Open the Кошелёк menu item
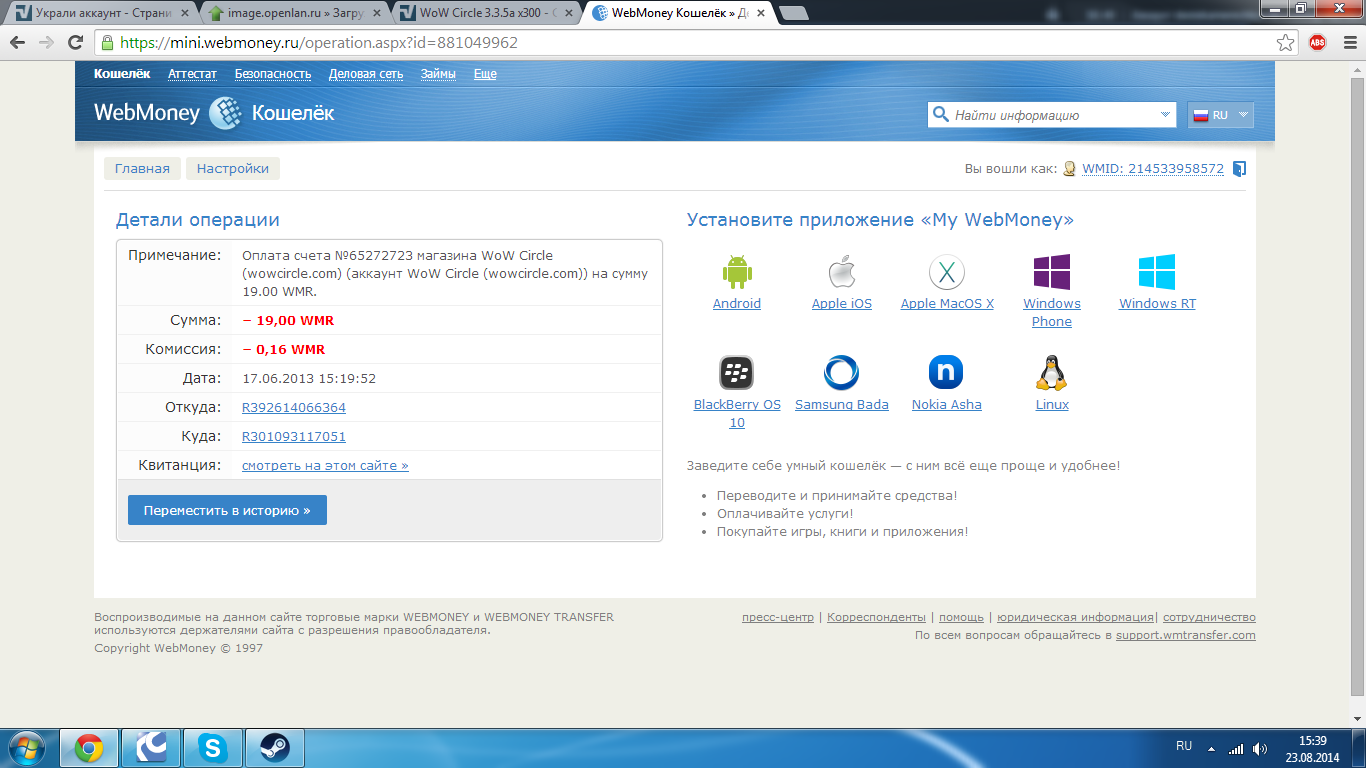 (122, 74)
